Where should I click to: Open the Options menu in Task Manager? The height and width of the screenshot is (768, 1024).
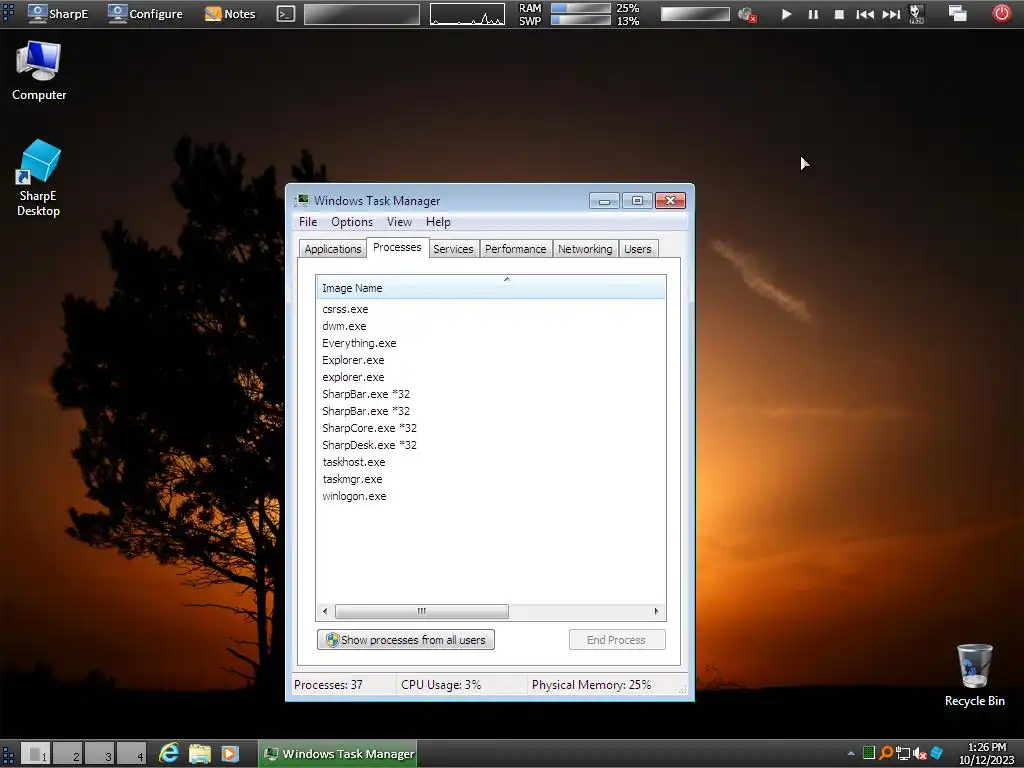click(351, 222)
